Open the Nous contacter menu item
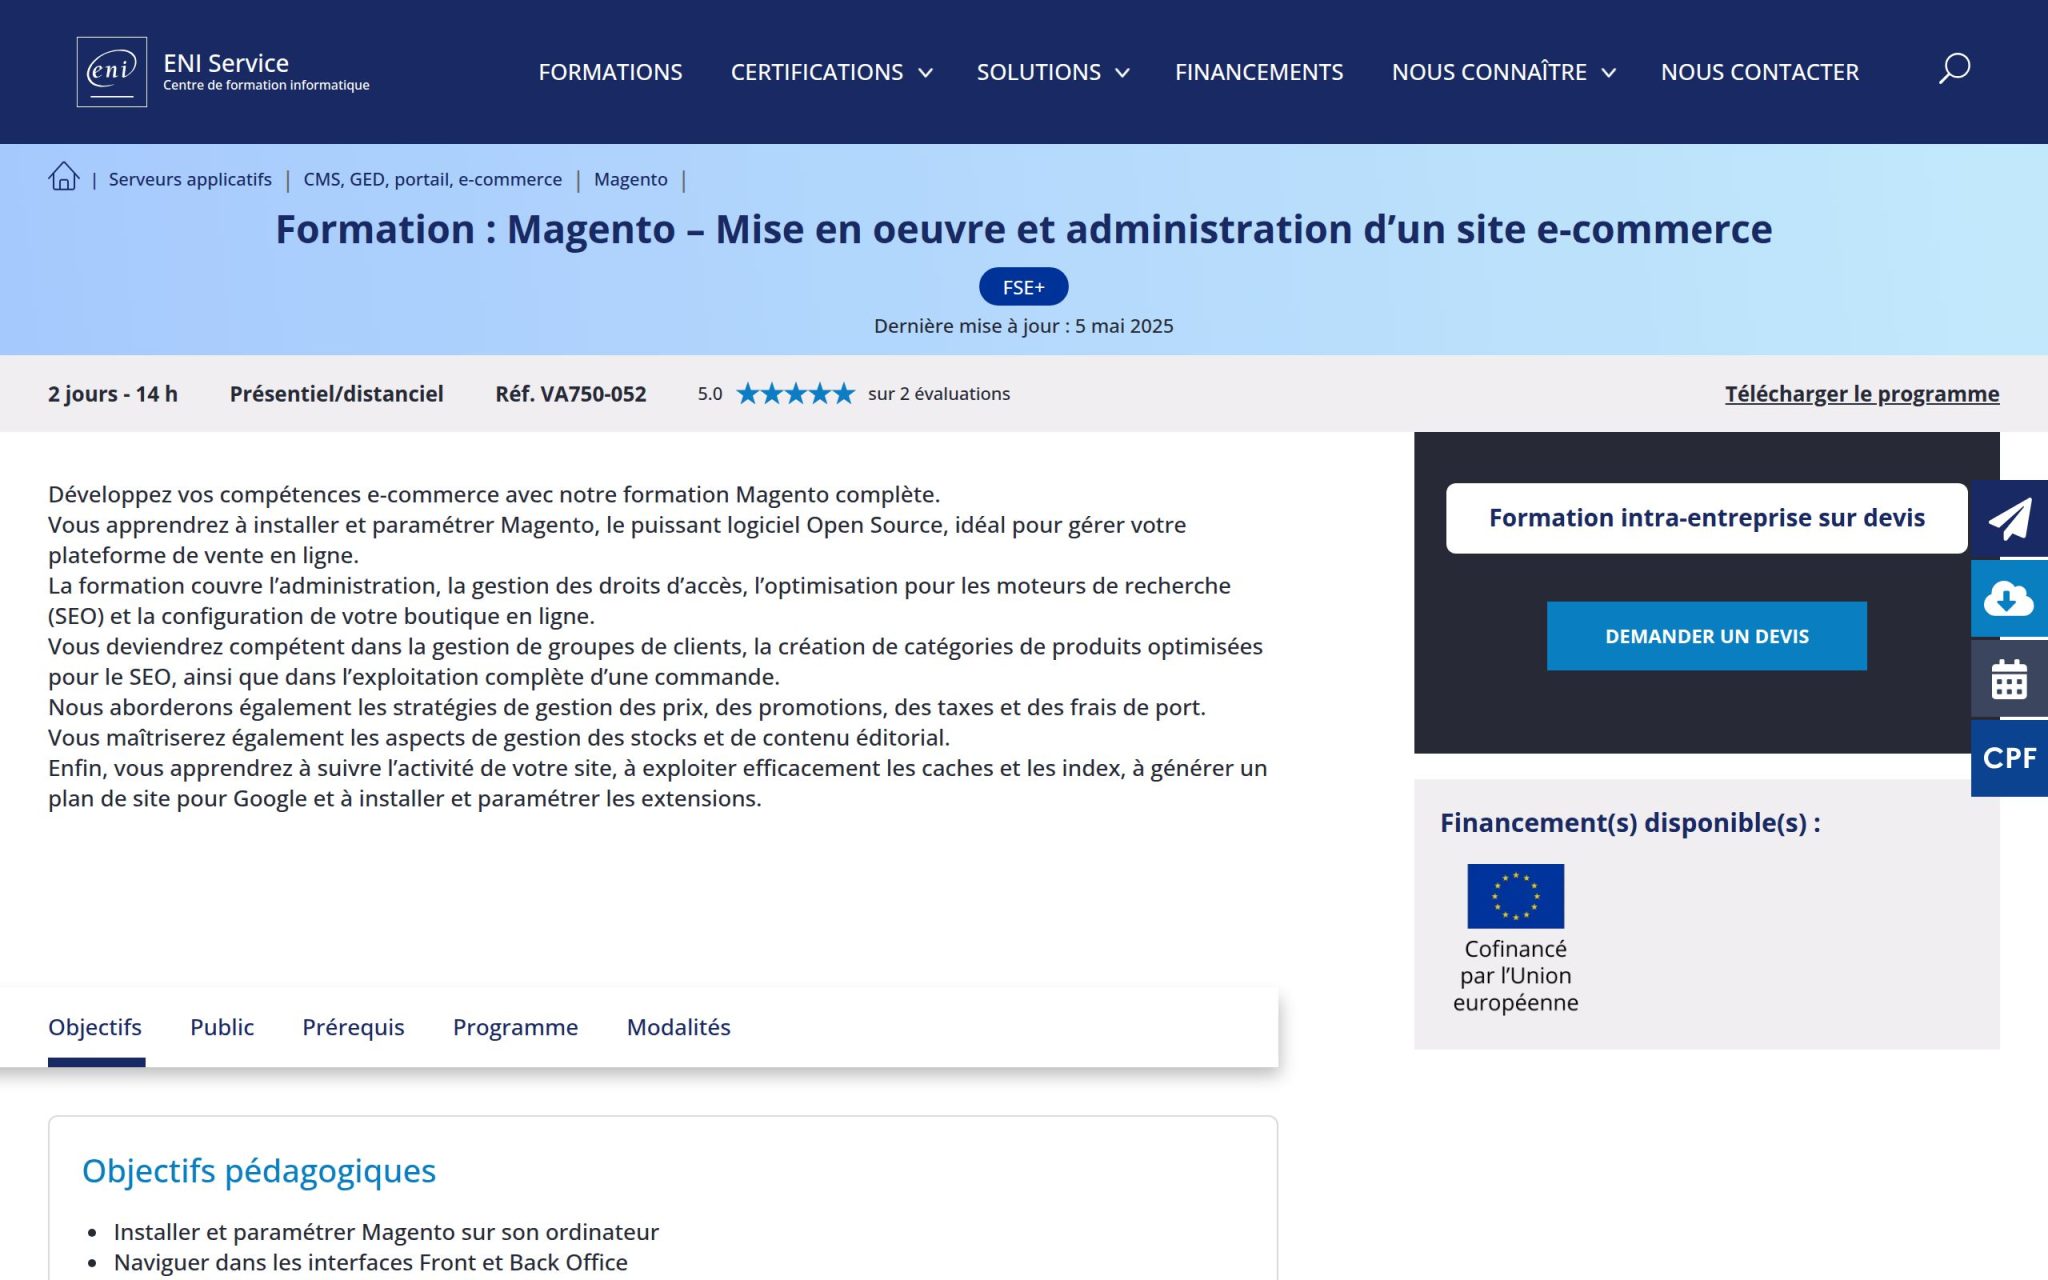Image resolution: width=2048 pixels, height=1280 pixels. coord(1760,72)
